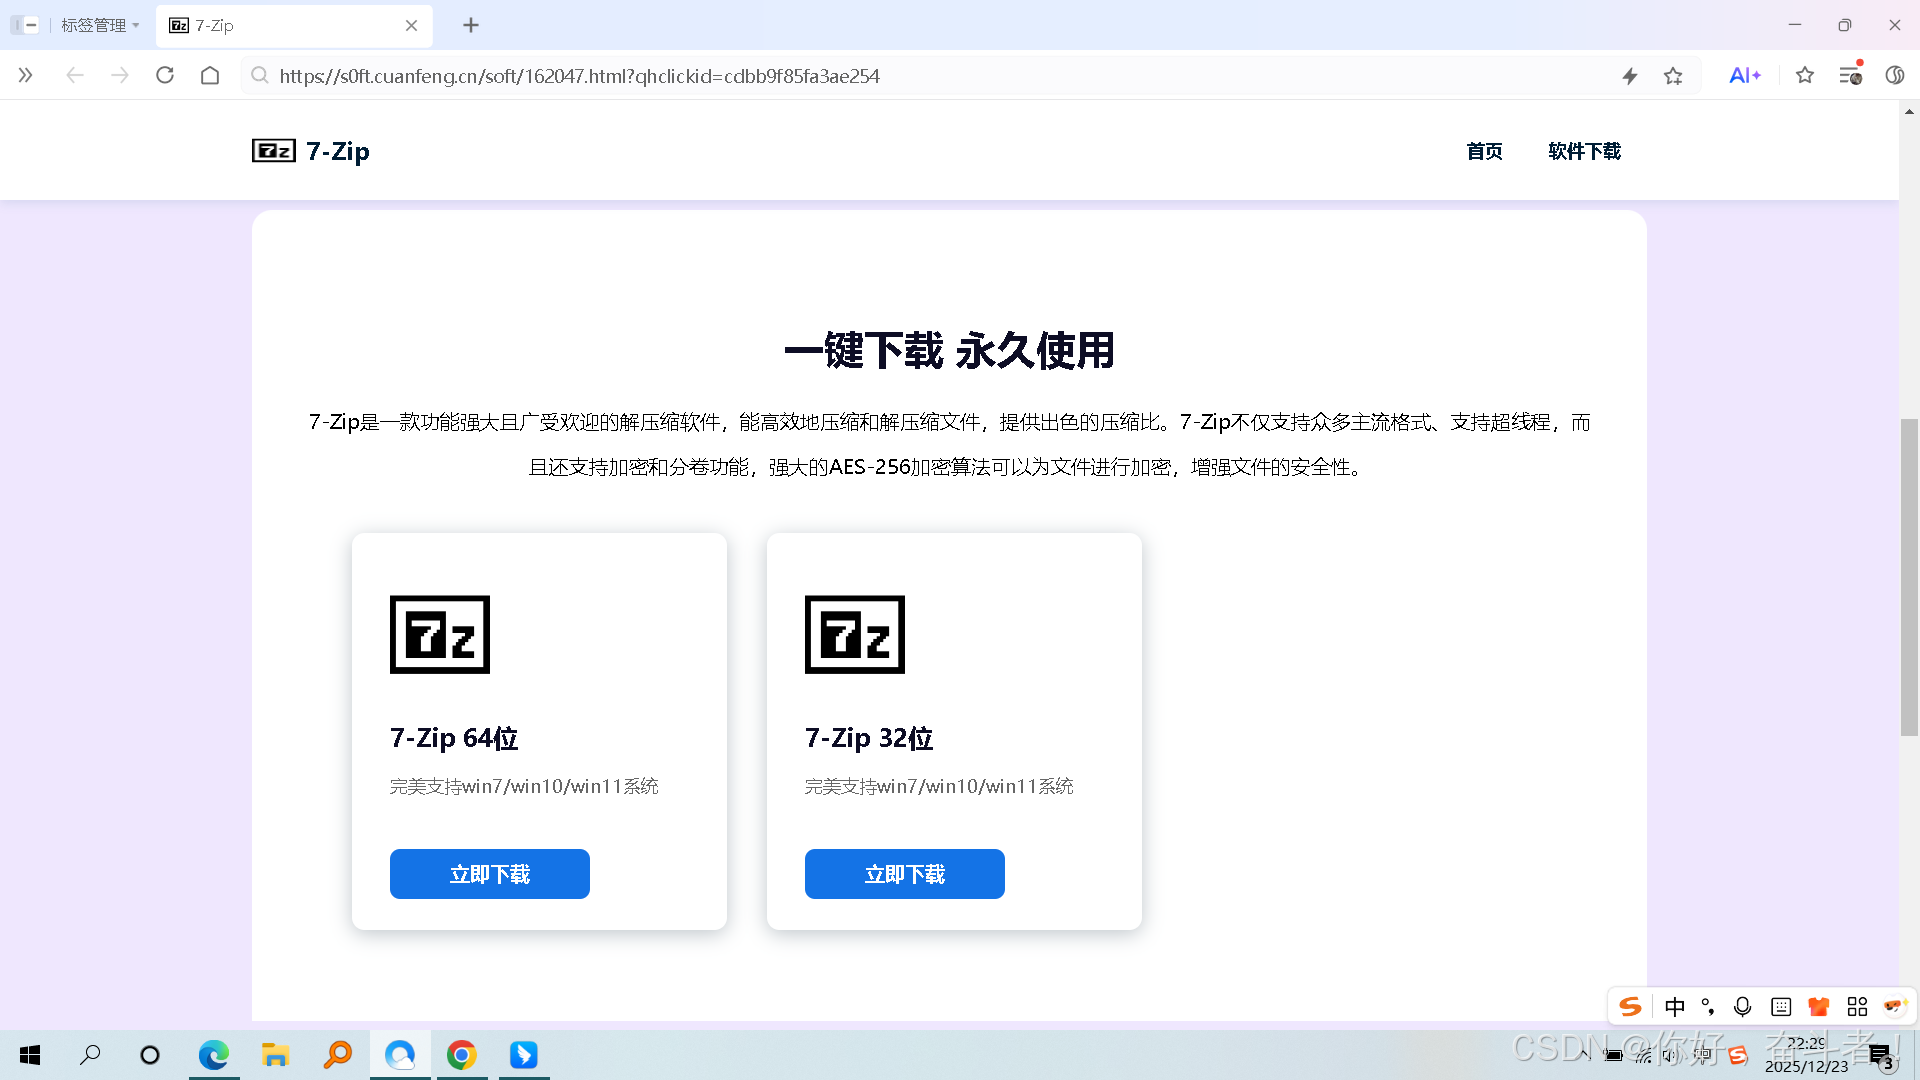1920x1080 pixels.
Task: Click 立即下载 for 7-Zip 32位
Action: tap(905, 874)
